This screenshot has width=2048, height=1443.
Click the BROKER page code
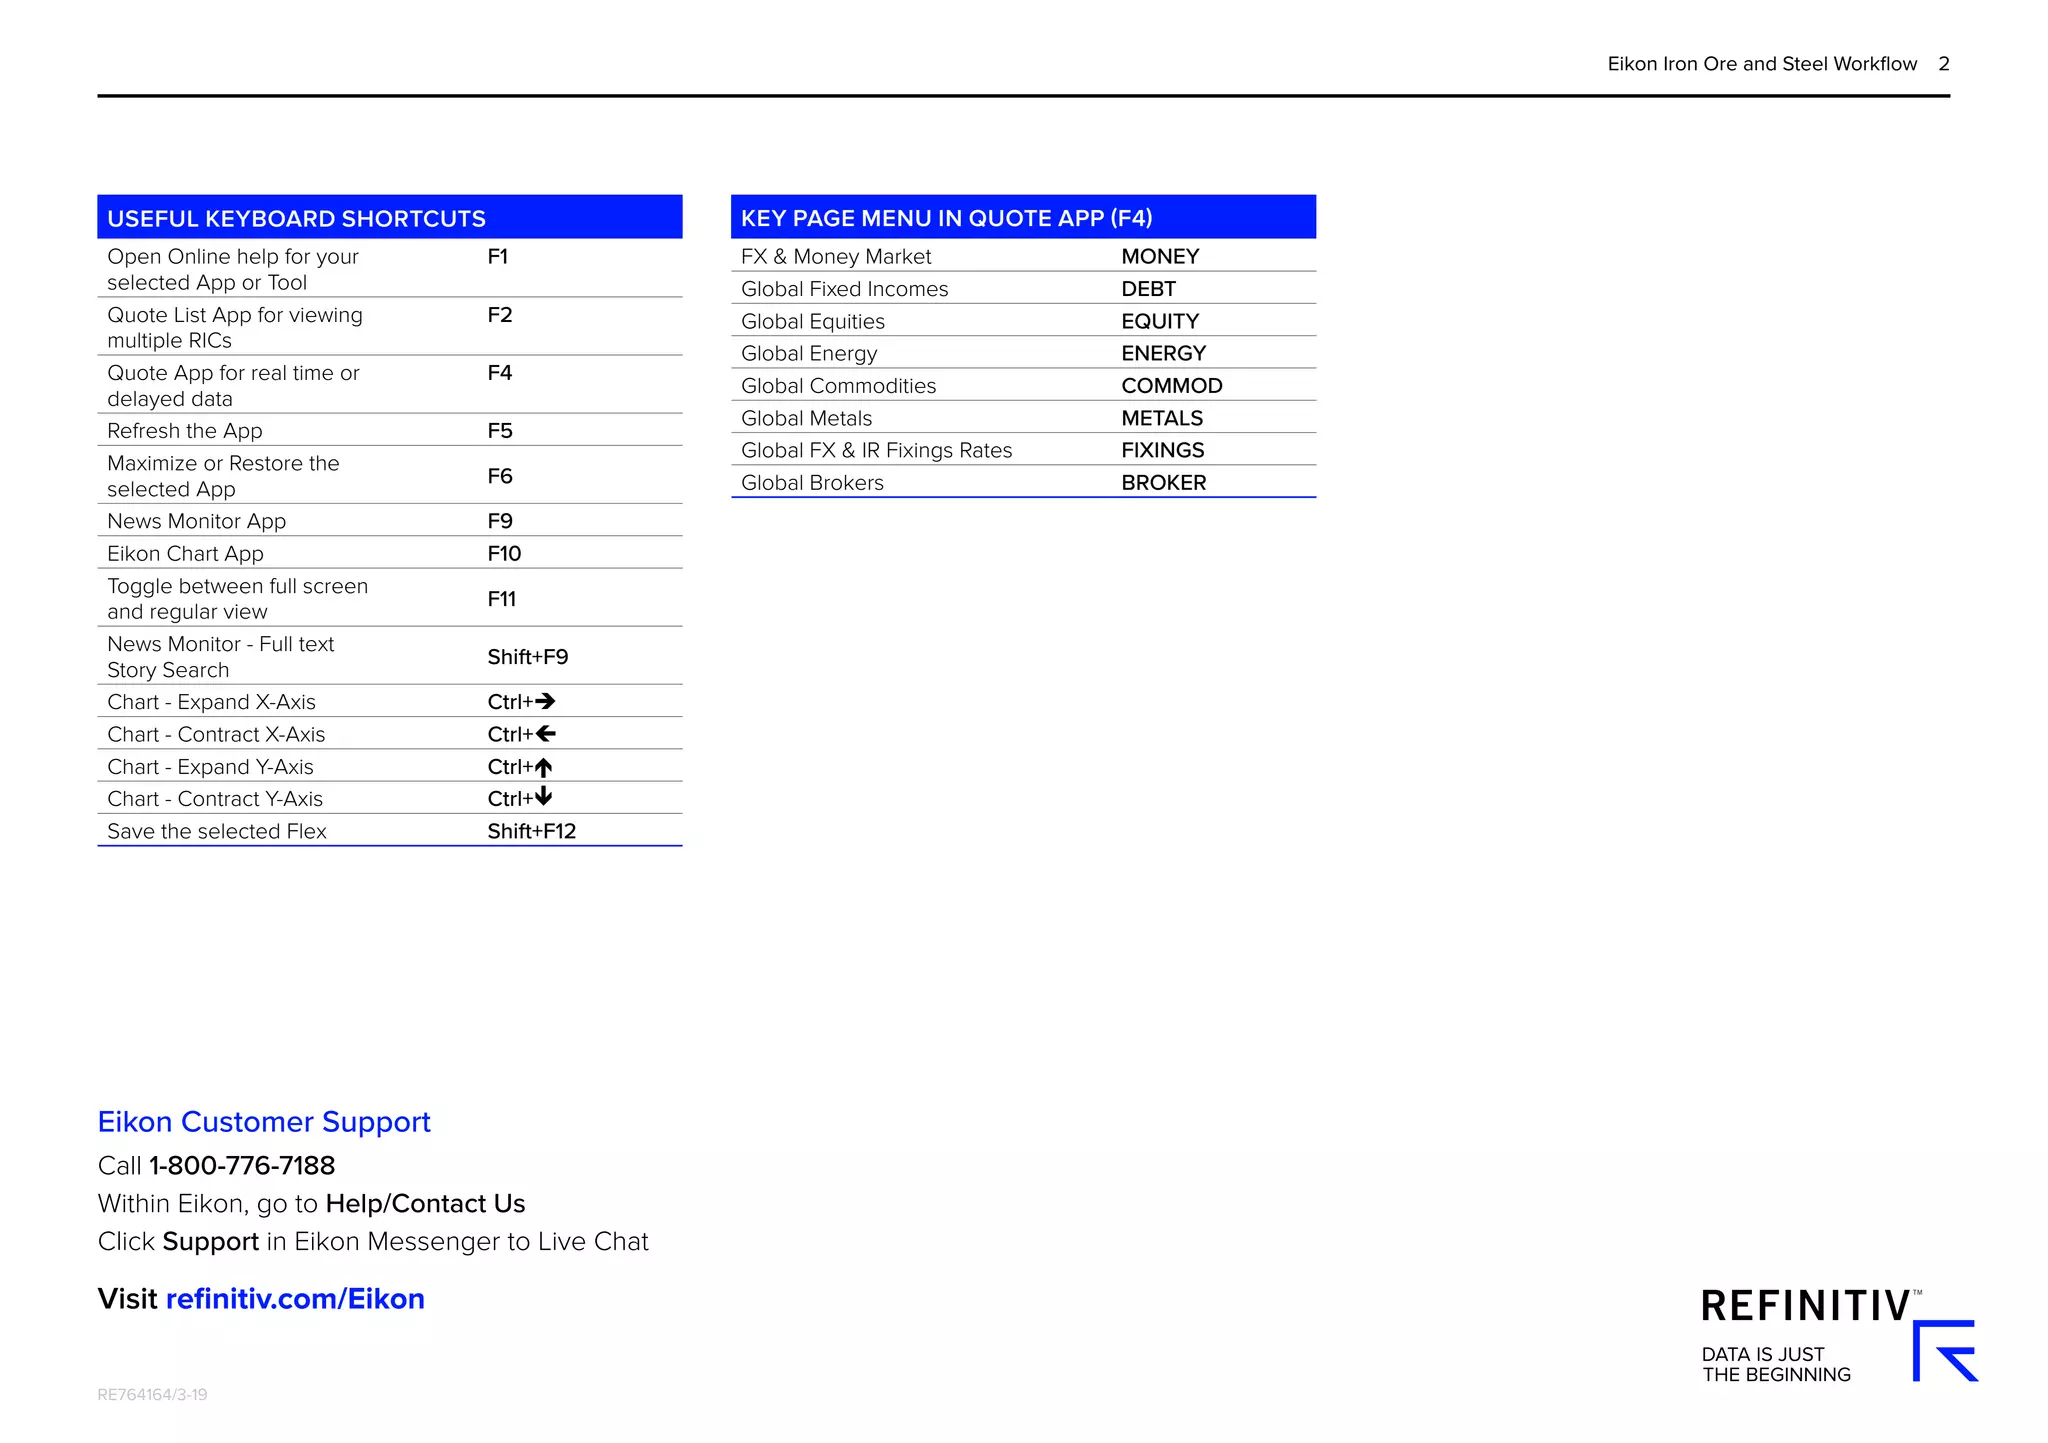[1163, 483]
